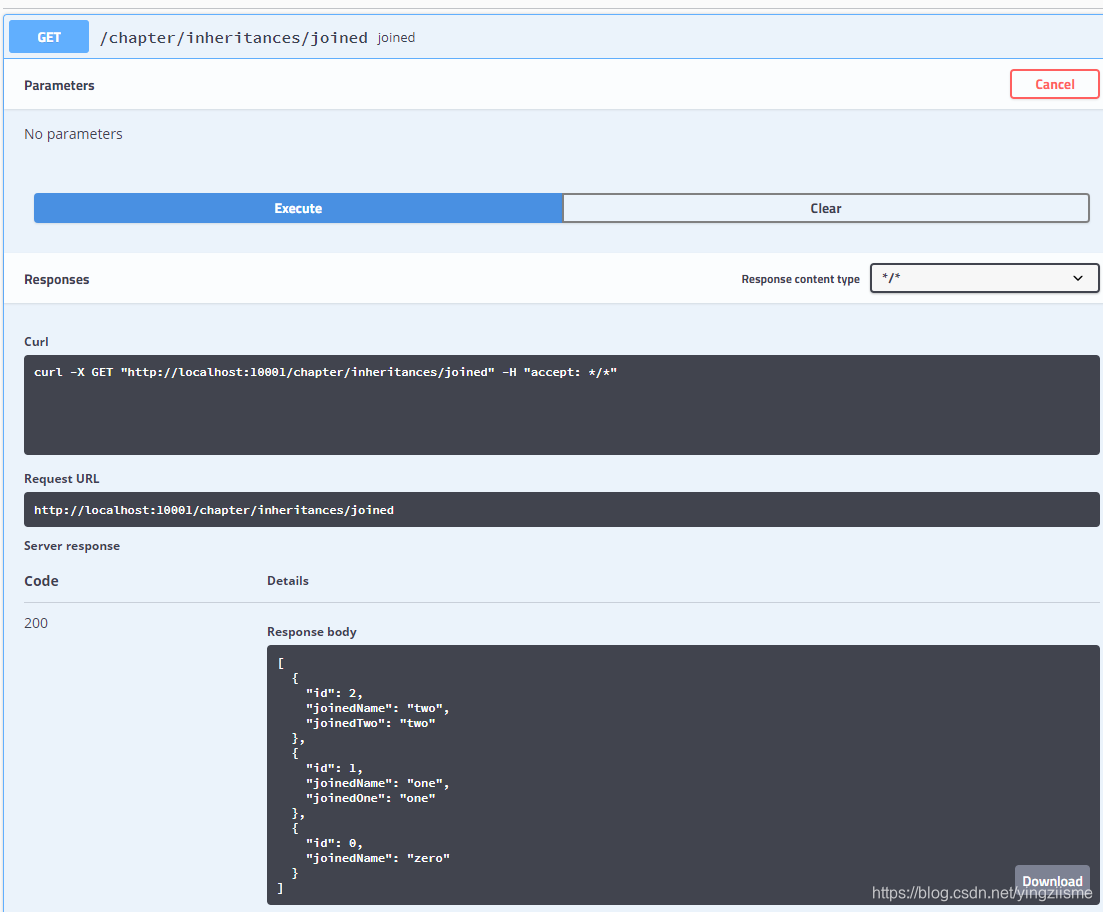Click the "id": 1 line
1103x912 pixels.
tap(334, 768)
